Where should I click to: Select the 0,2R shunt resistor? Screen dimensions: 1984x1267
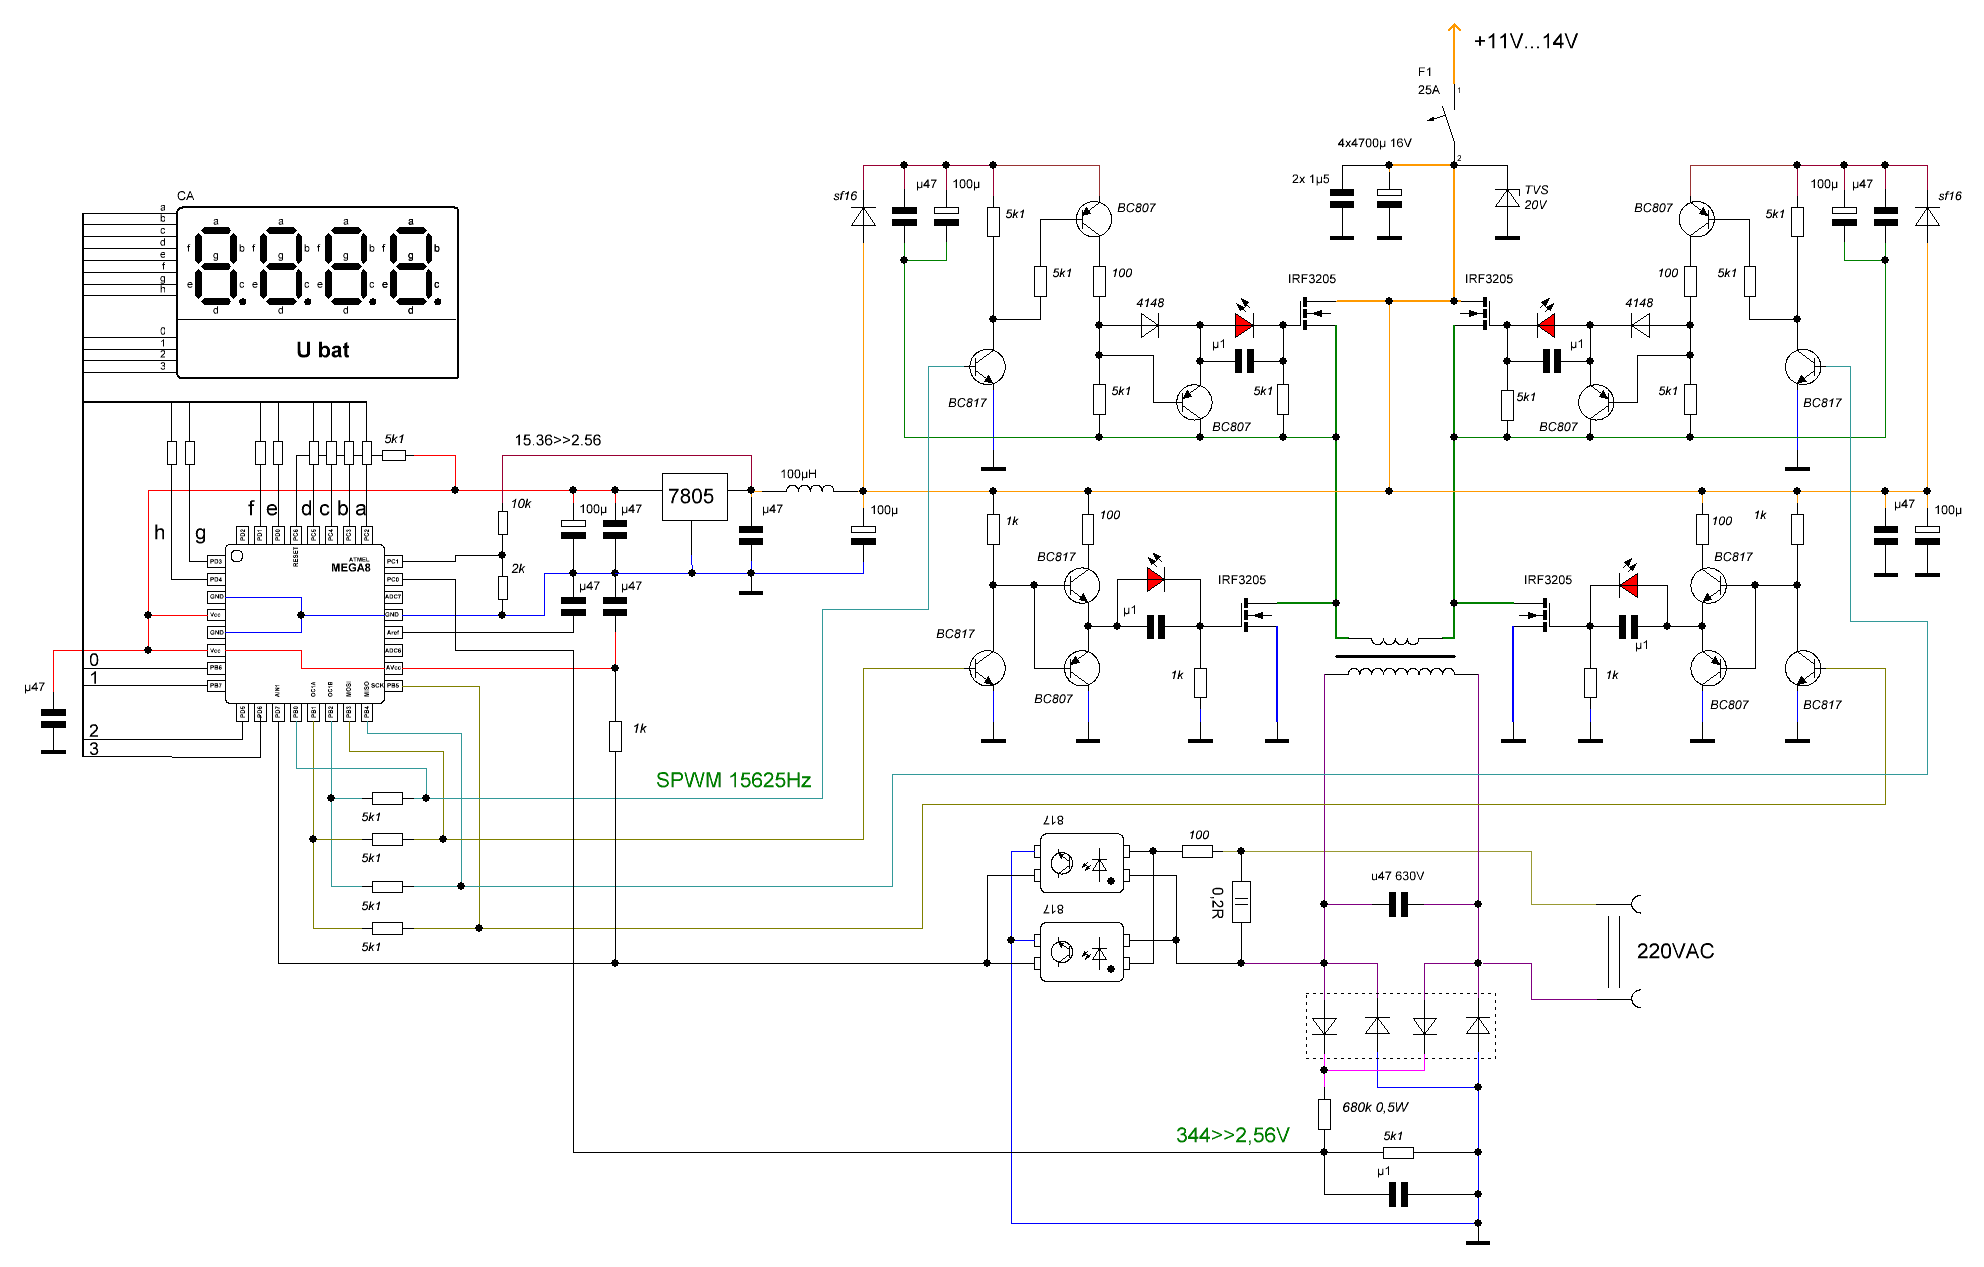point(1241,901)
